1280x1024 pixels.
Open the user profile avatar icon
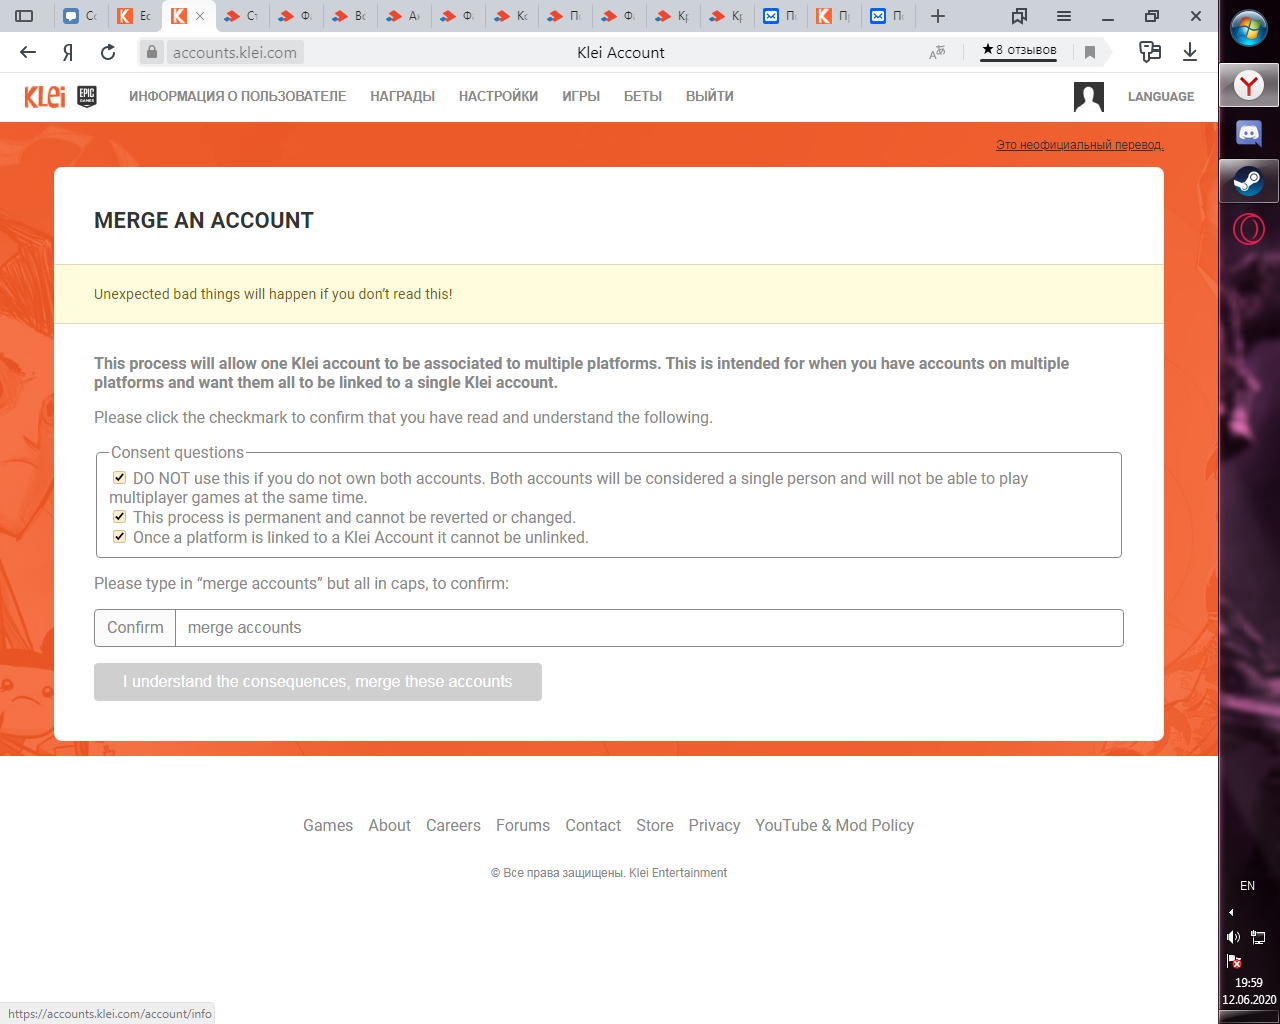pos(1088,97)
